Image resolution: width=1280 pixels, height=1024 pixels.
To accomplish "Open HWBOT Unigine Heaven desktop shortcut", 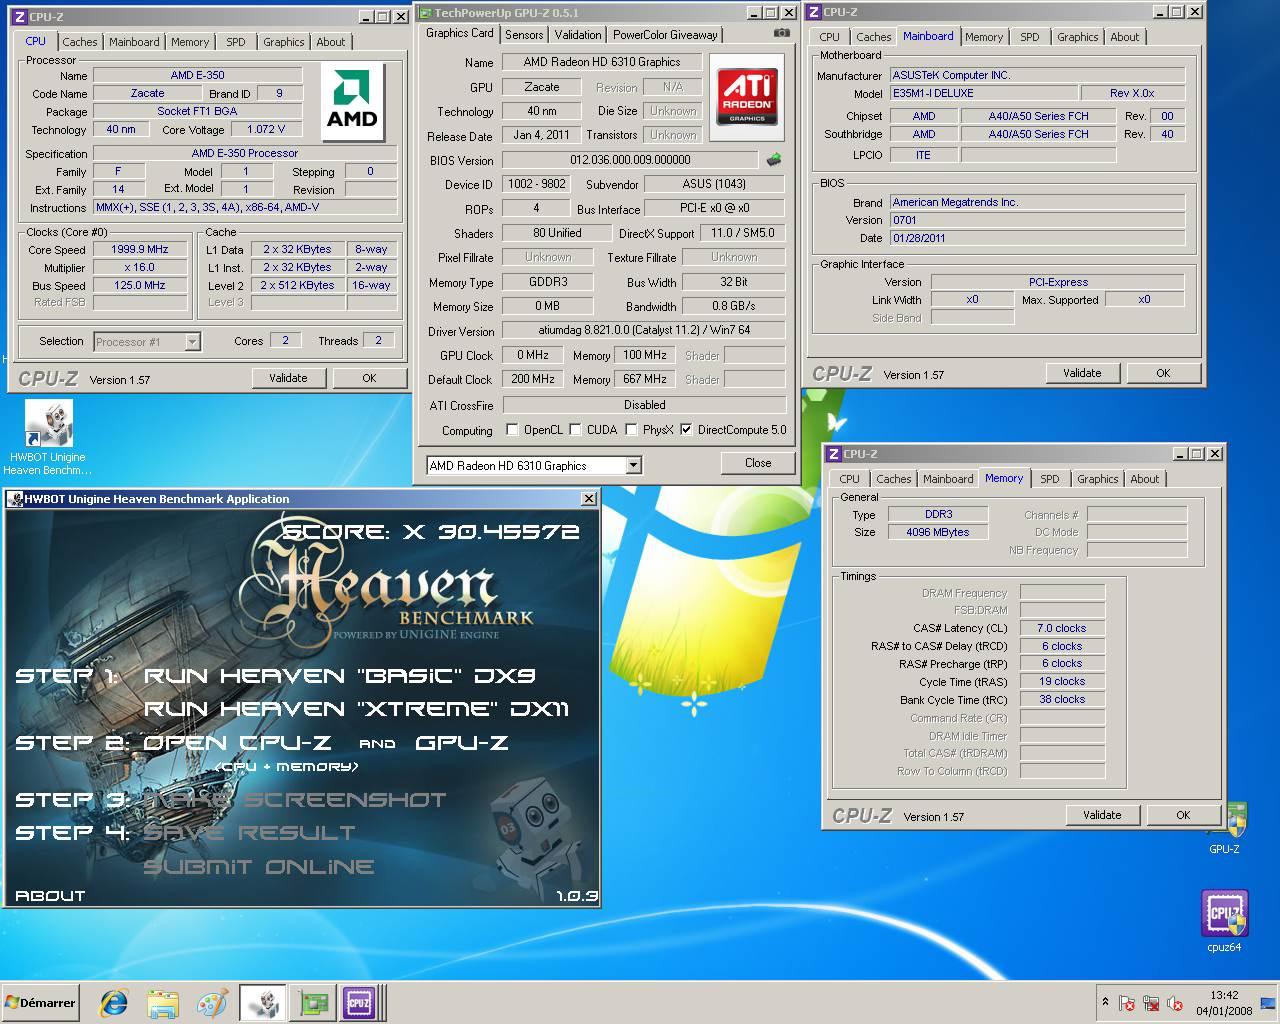I will [48, 438].
